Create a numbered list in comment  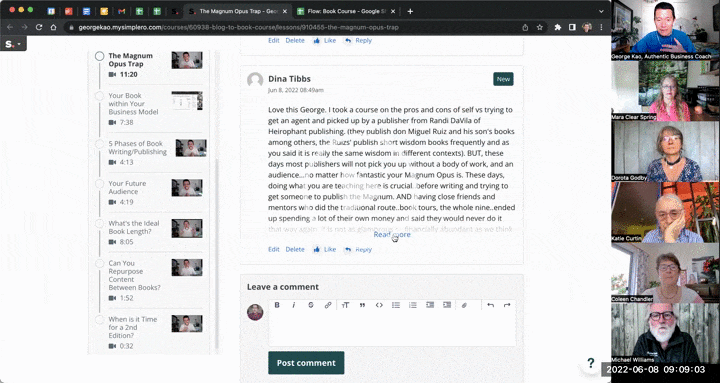413,305
